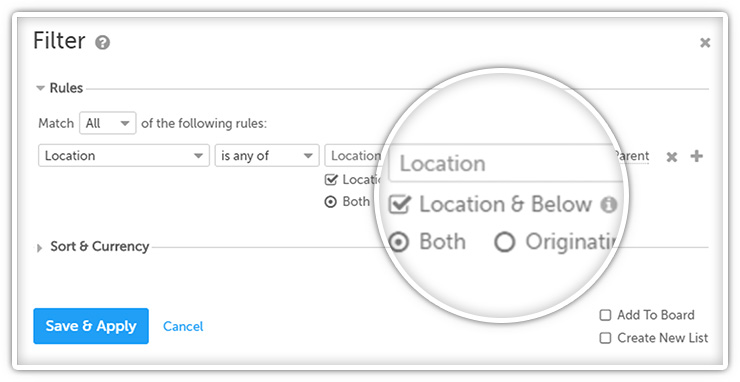Toggle the small Location checkbox under value field

pyautogui.click(x=331, y=179)
